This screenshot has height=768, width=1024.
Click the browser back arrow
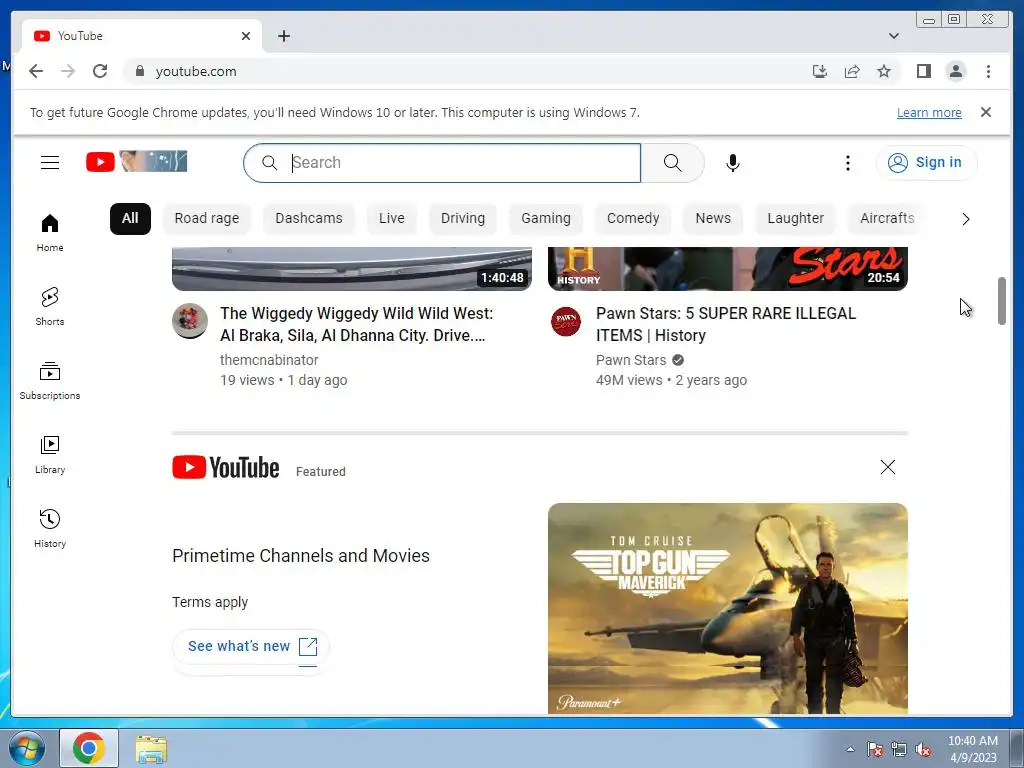tap(36, 71)
